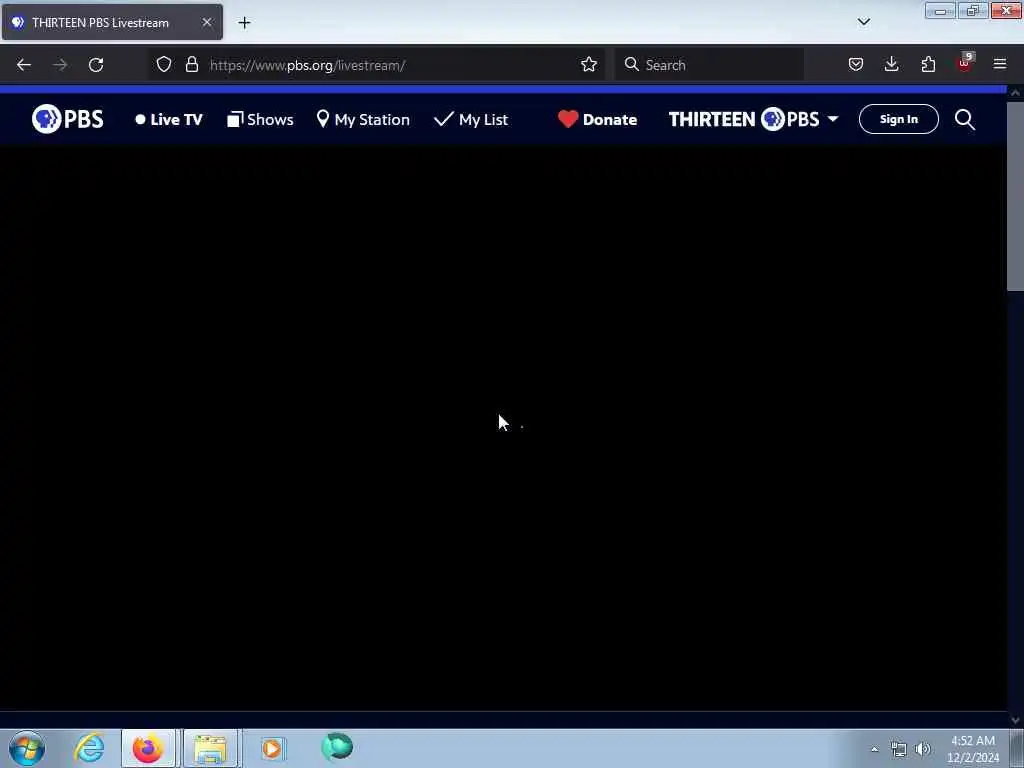The height and width of the screenshot is (768, 1024).
Task: Go back with the browser back arrow
Action: point(24,65)
